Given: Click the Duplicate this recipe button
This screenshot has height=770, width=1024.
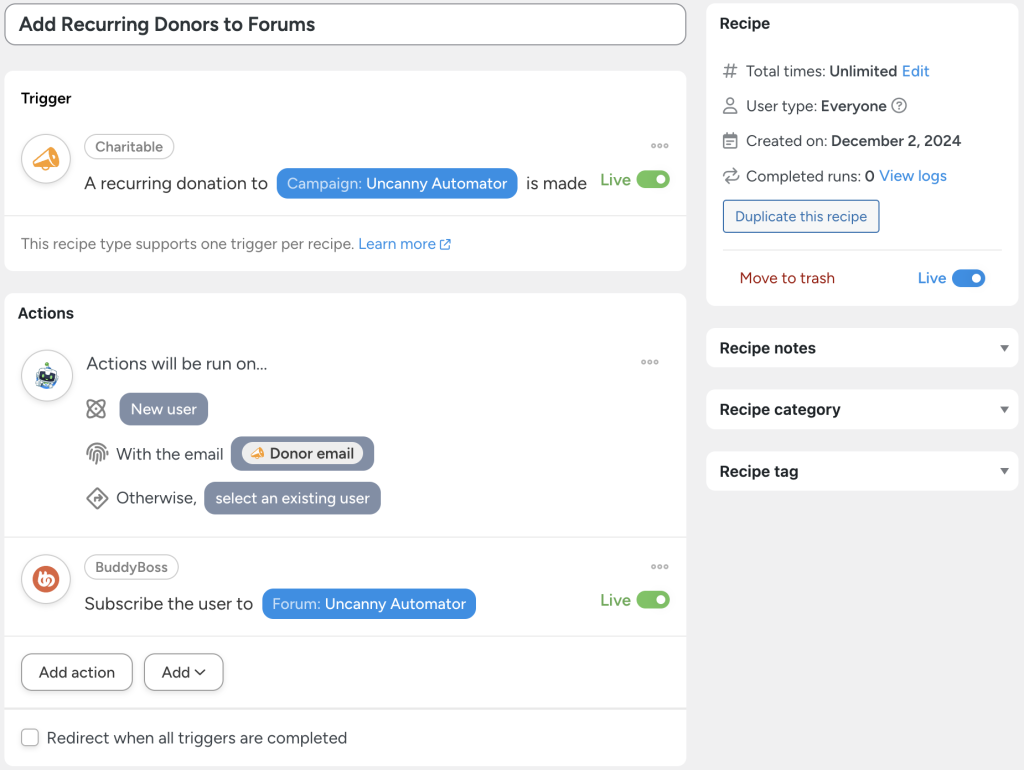Looking at the screenshot, I should click(x=800, y=216).
